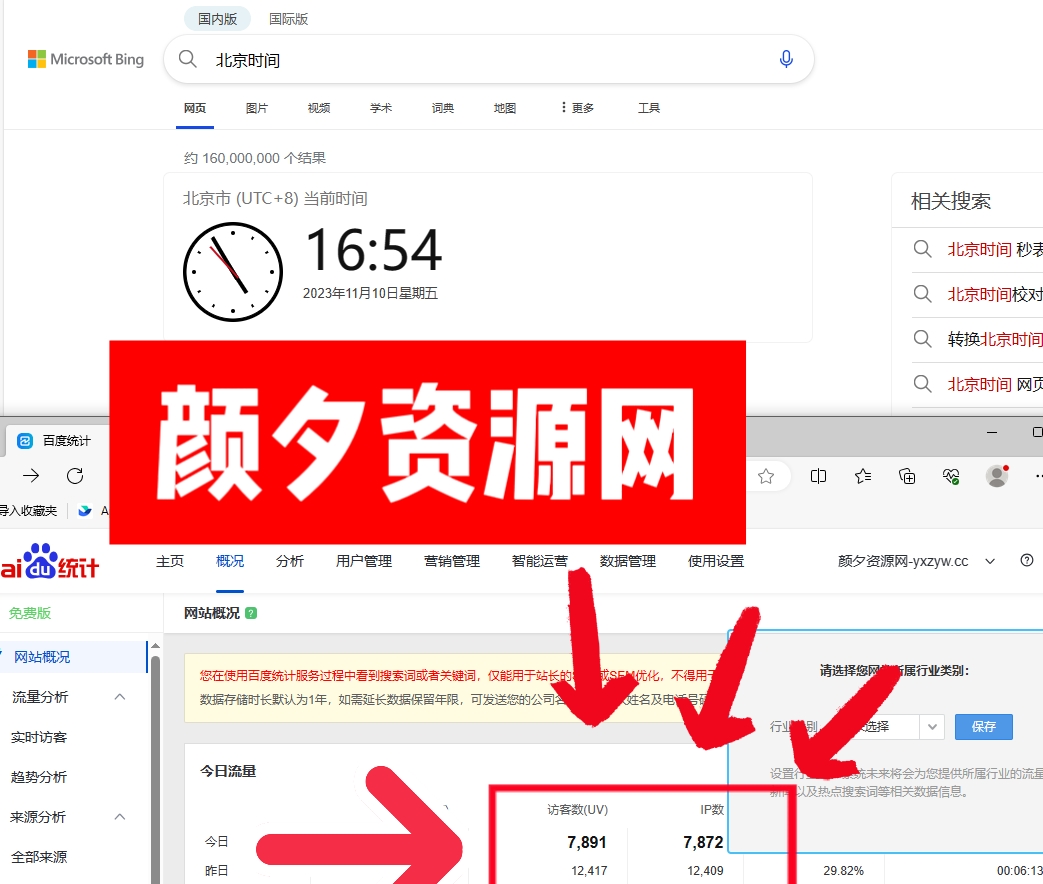1043x884 pixels.
Task: Switch to the 国际版 tab
Action: (288, 18)
